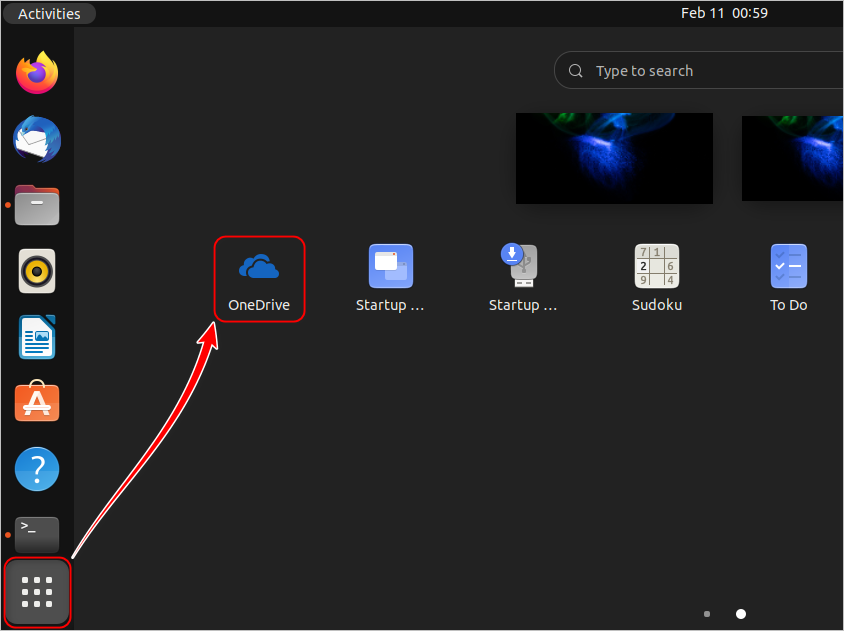The image size is (844, 631).
Task: Open Startup Disk Creator app
Action: point(523,278)
